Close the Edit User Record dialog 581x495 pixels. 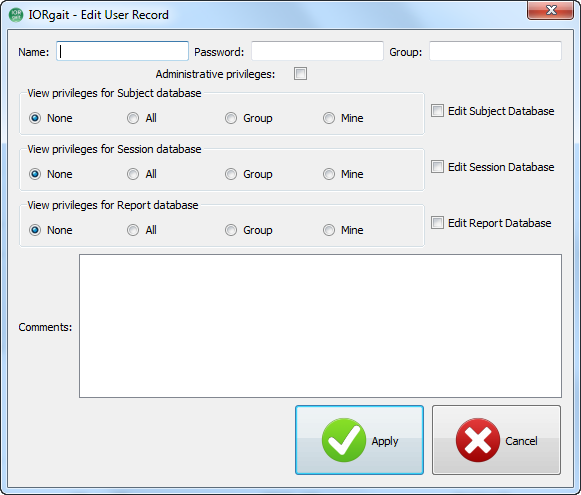pyautogui.click(x=550, y=10)
